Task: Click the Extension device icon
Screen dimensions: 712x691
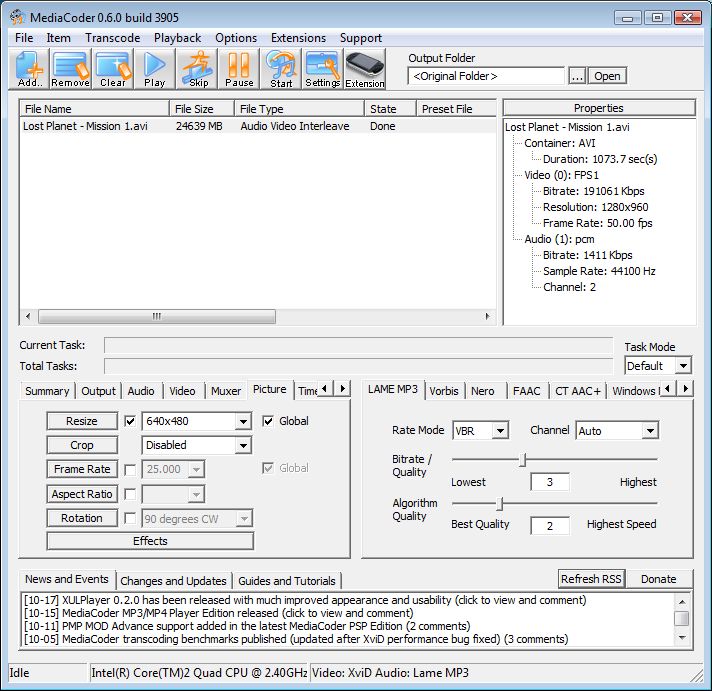Action: coord(365,69)
